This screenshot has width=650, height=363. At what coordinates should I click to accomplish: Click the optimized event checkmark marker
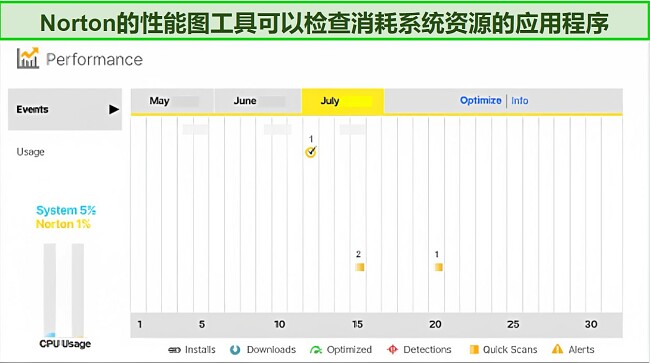coord(311,152)
